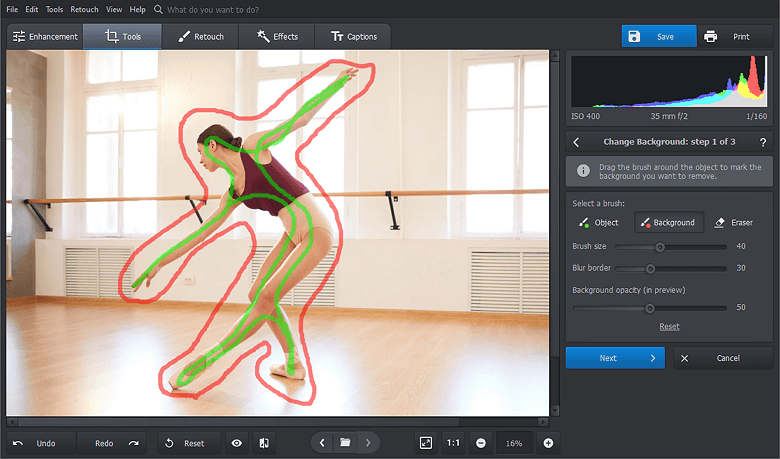Click the Reset button in bottom toolbar
Screen dimensions: 780x459
pyautogui.click(x=189, y=443)
